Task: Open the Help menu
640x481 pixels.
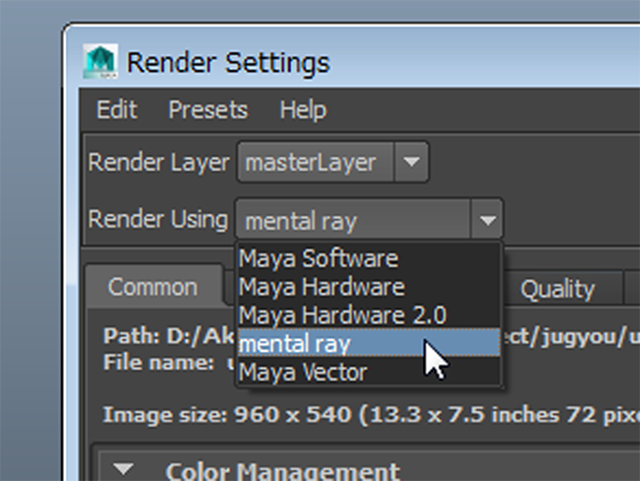Action: pyautogui.click(x=303, y=109)
